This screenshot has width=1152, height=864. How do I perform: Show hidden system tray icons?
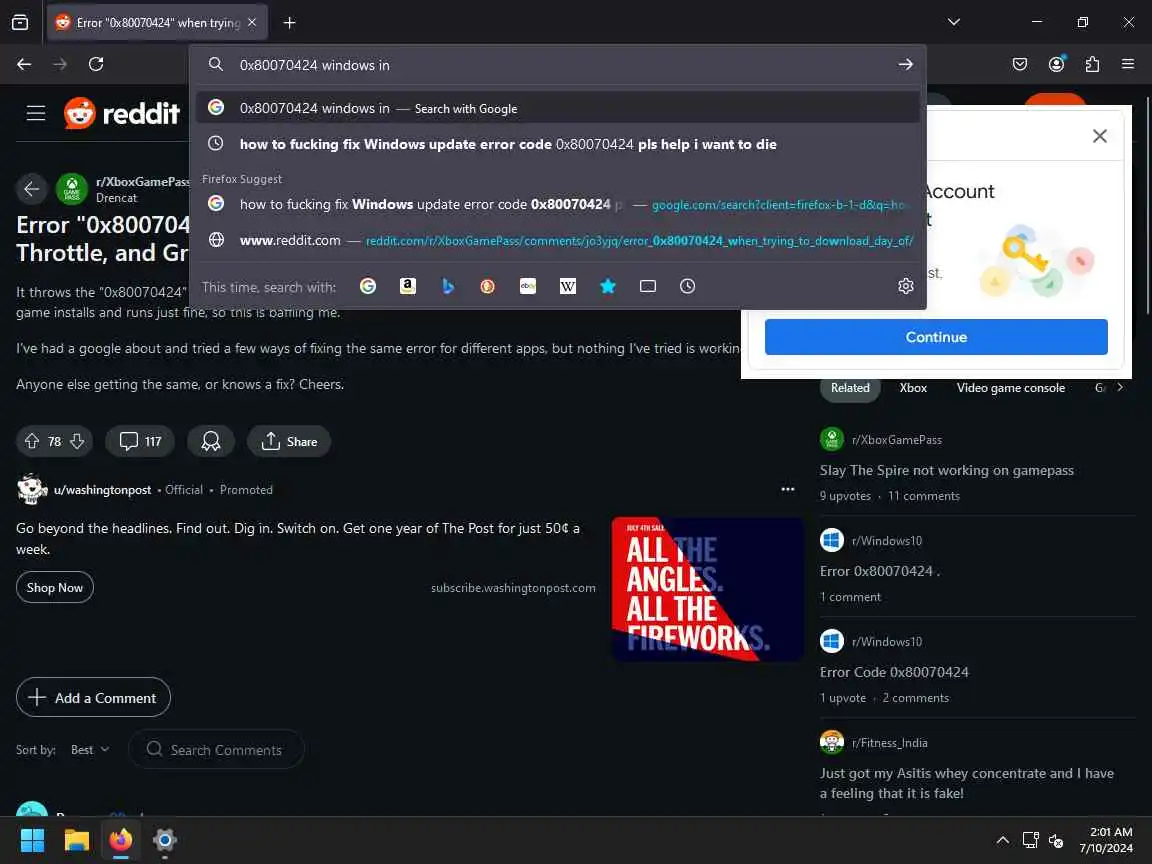tap(1002, 840)
